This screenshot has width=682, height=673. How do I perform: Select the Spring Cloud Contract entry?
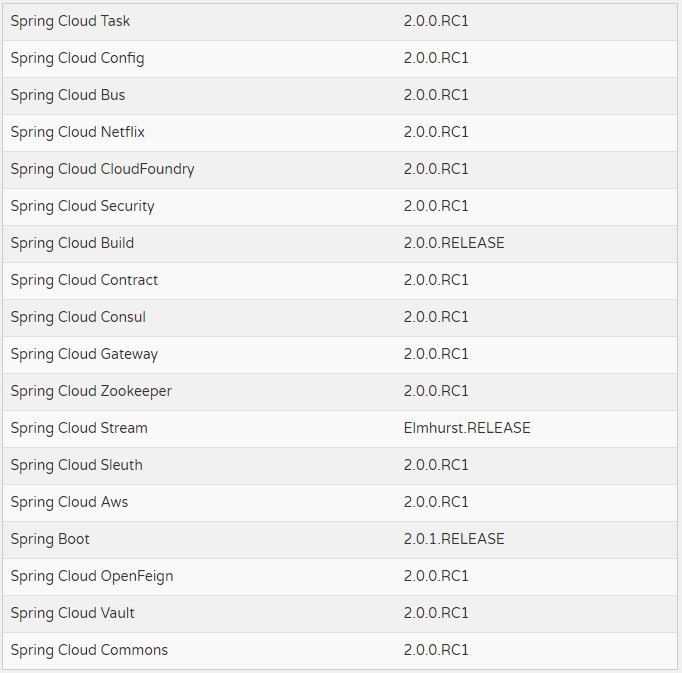[84, 280]
